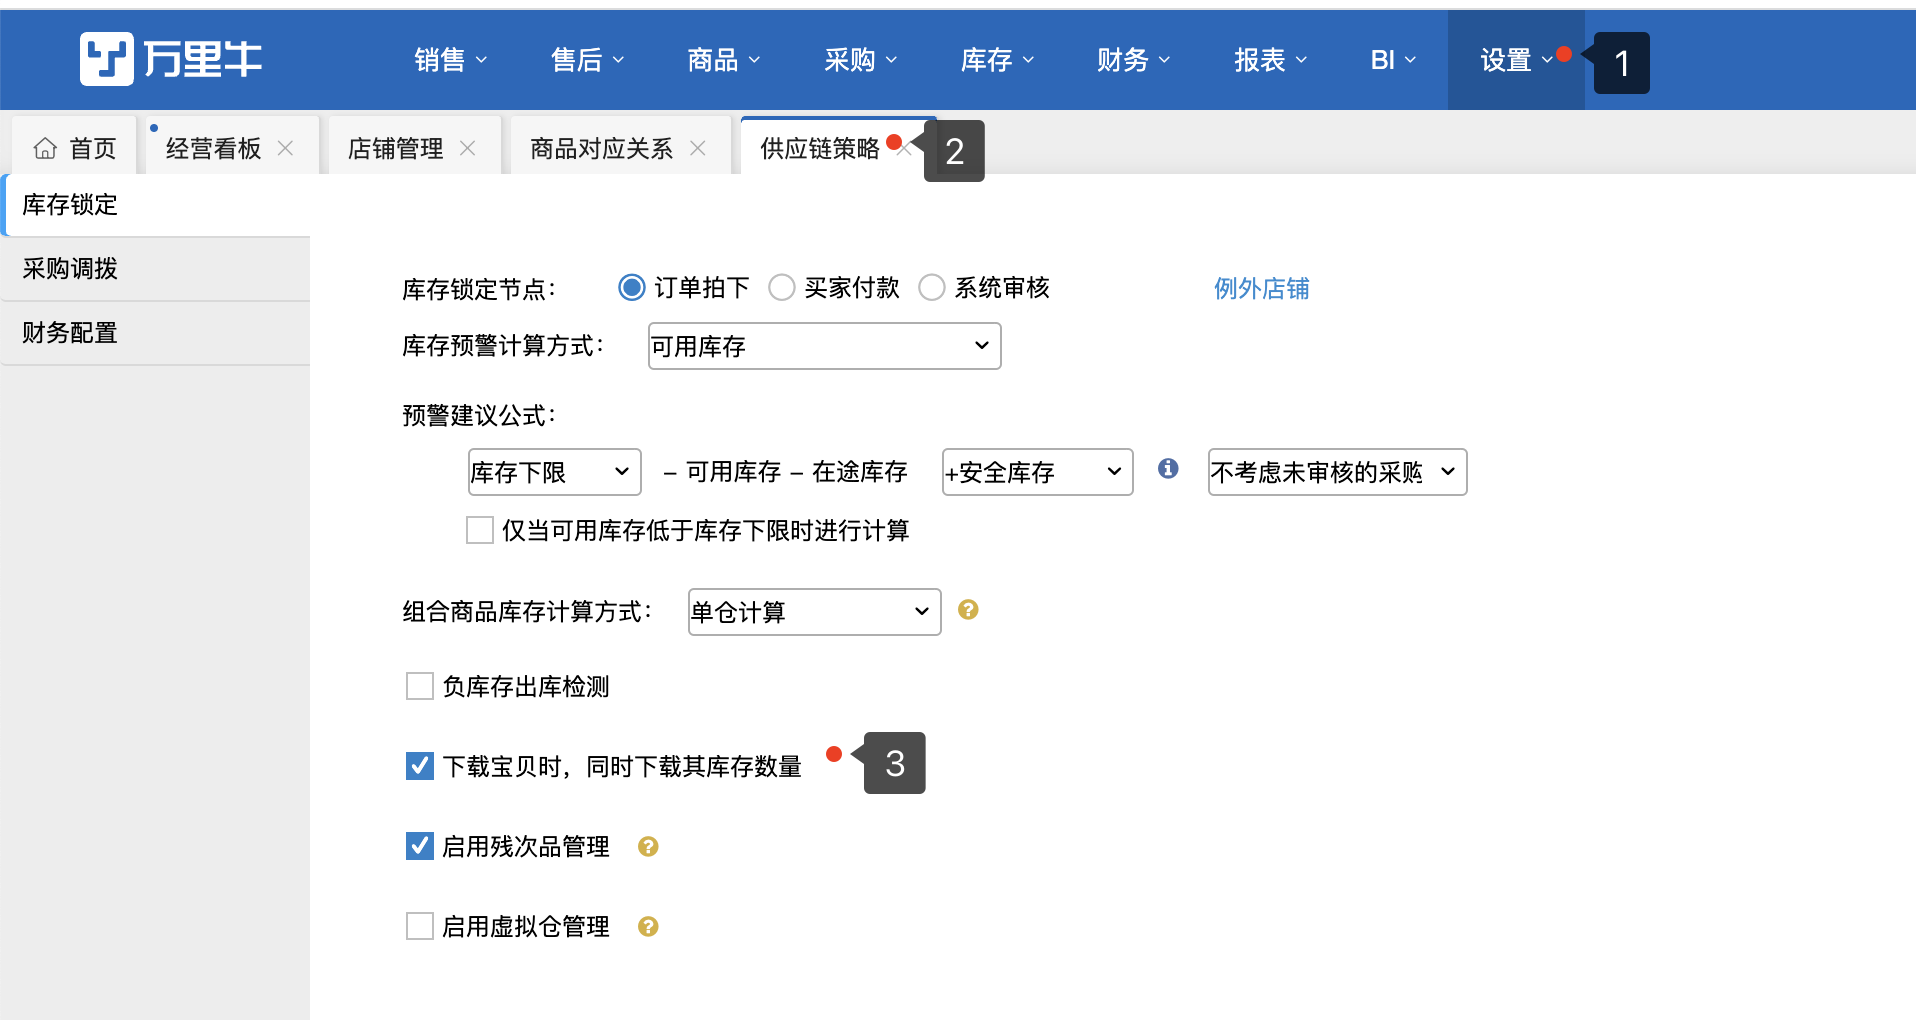Select 库存锁定 in sidebar
1916x1020 pixels.
(x=155, y=205)
